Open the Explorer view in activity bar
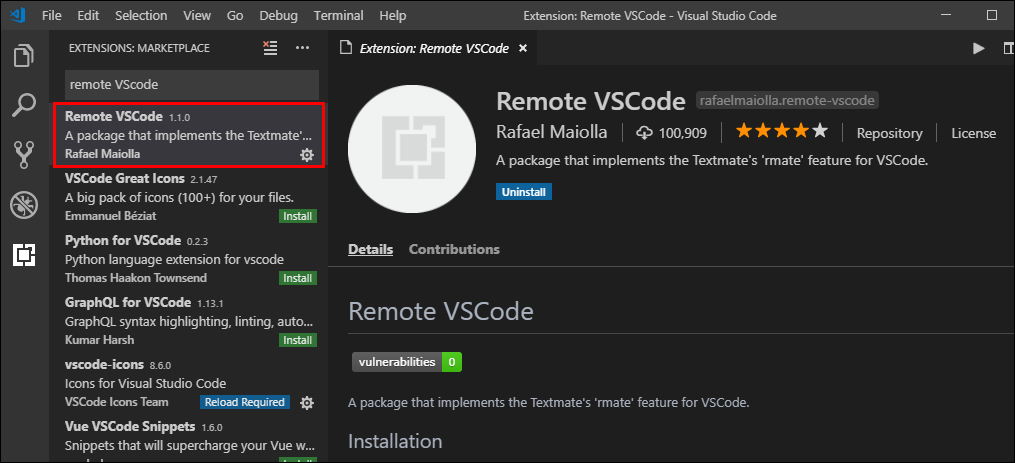Viewport: 1015px width, 463px height. click(x=24, y=55)
